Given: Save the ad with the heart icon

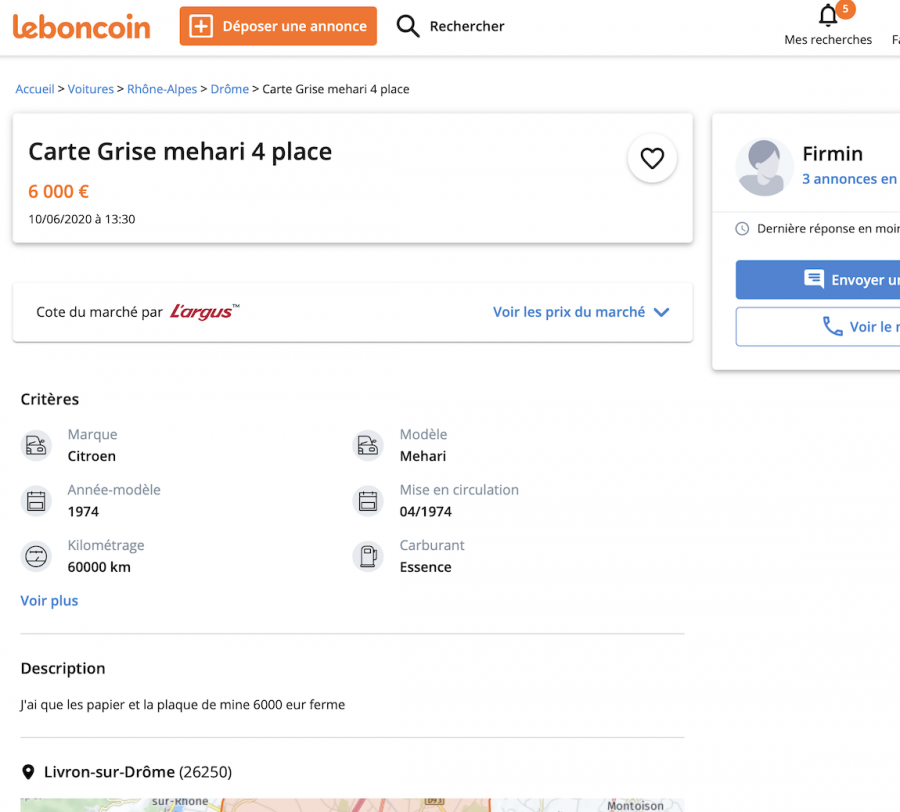Looking at the screenshot, I should [652, 158].
